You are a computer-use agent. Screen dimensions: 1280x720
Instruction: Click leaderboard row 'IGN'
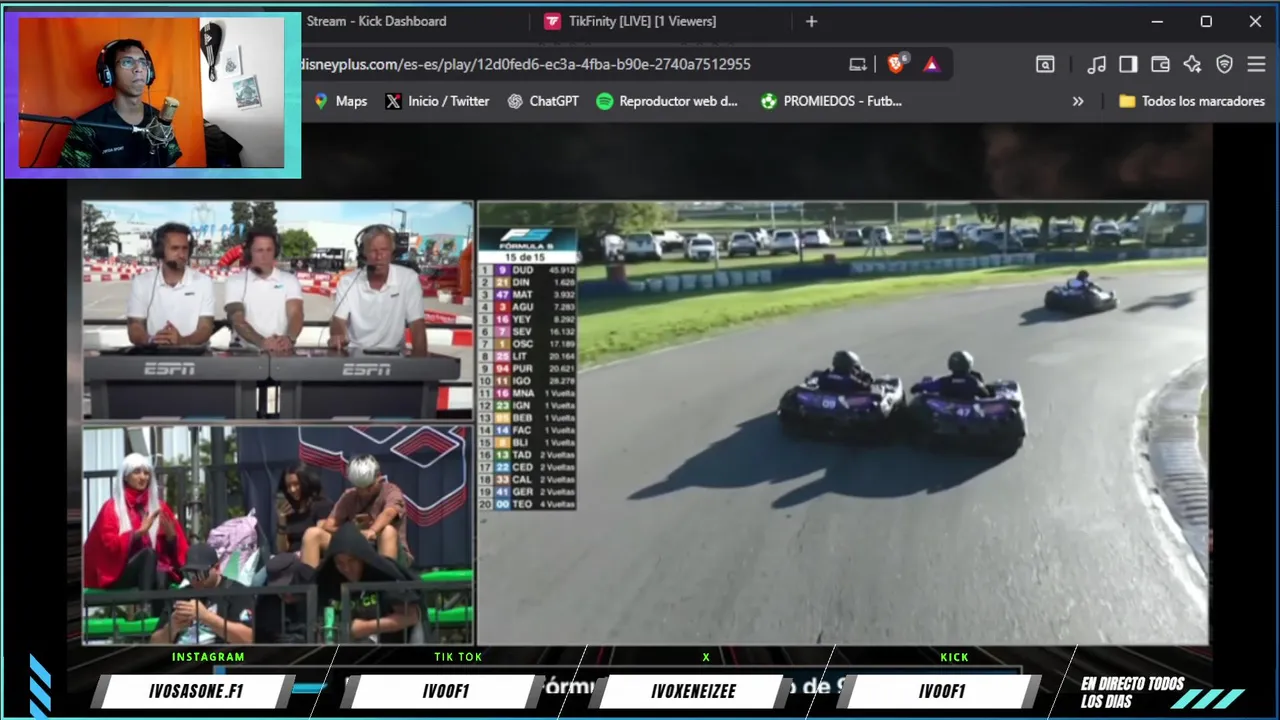(x=527, y=406)
